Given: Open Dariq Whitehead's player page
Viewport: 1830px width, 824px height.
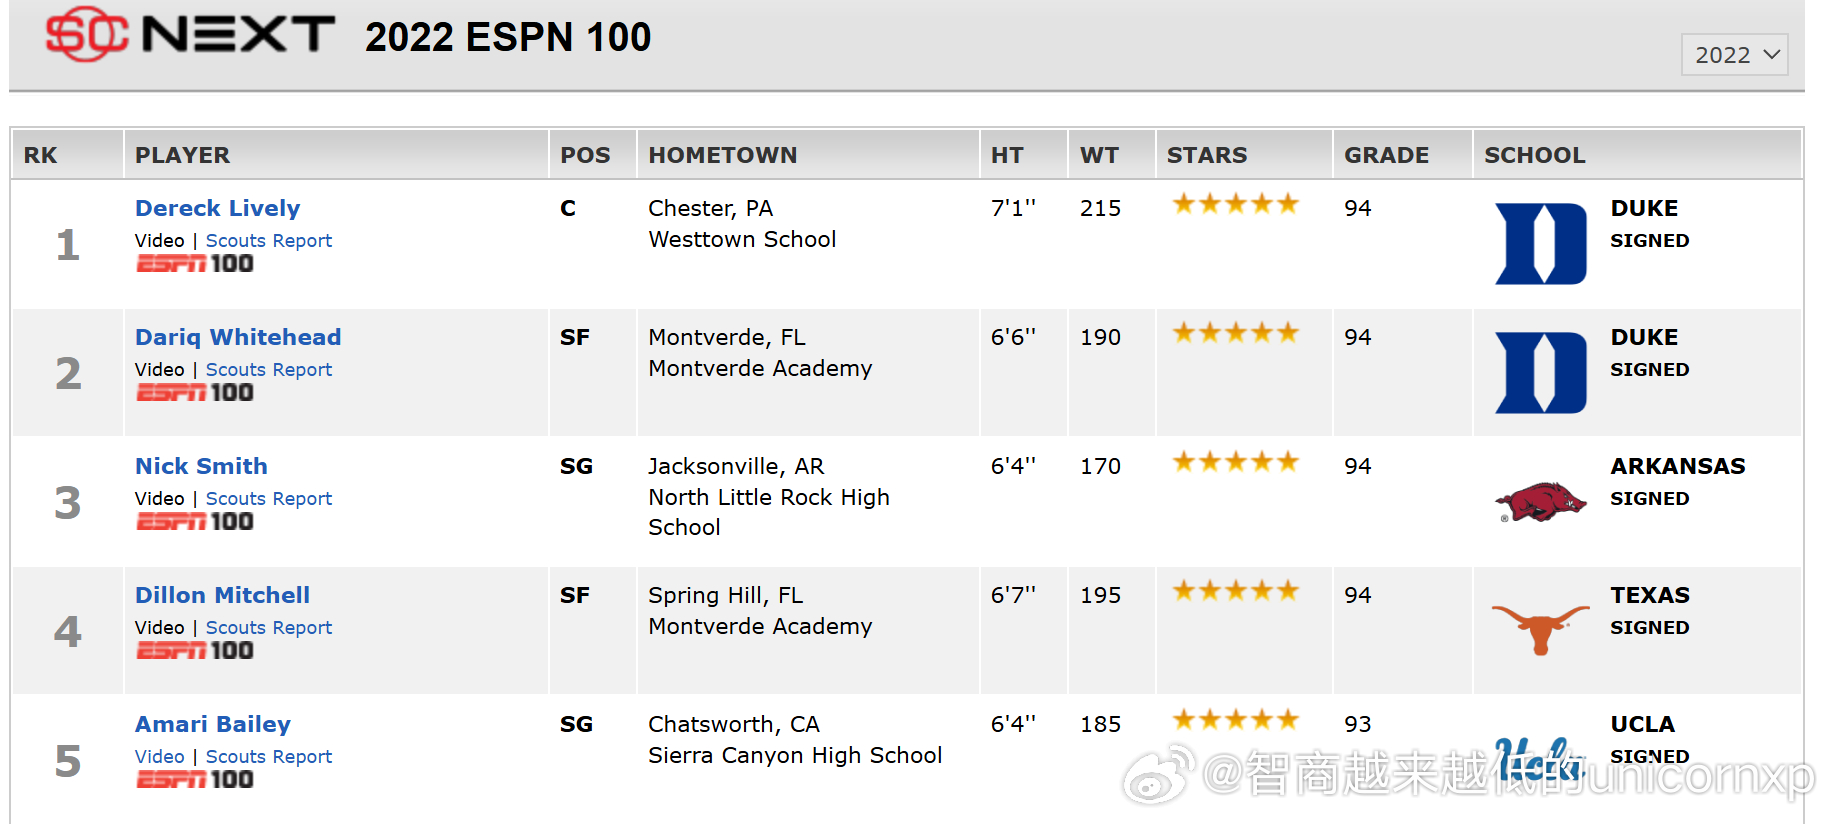Looking at the screenshot, I should (x=238, y=337).
